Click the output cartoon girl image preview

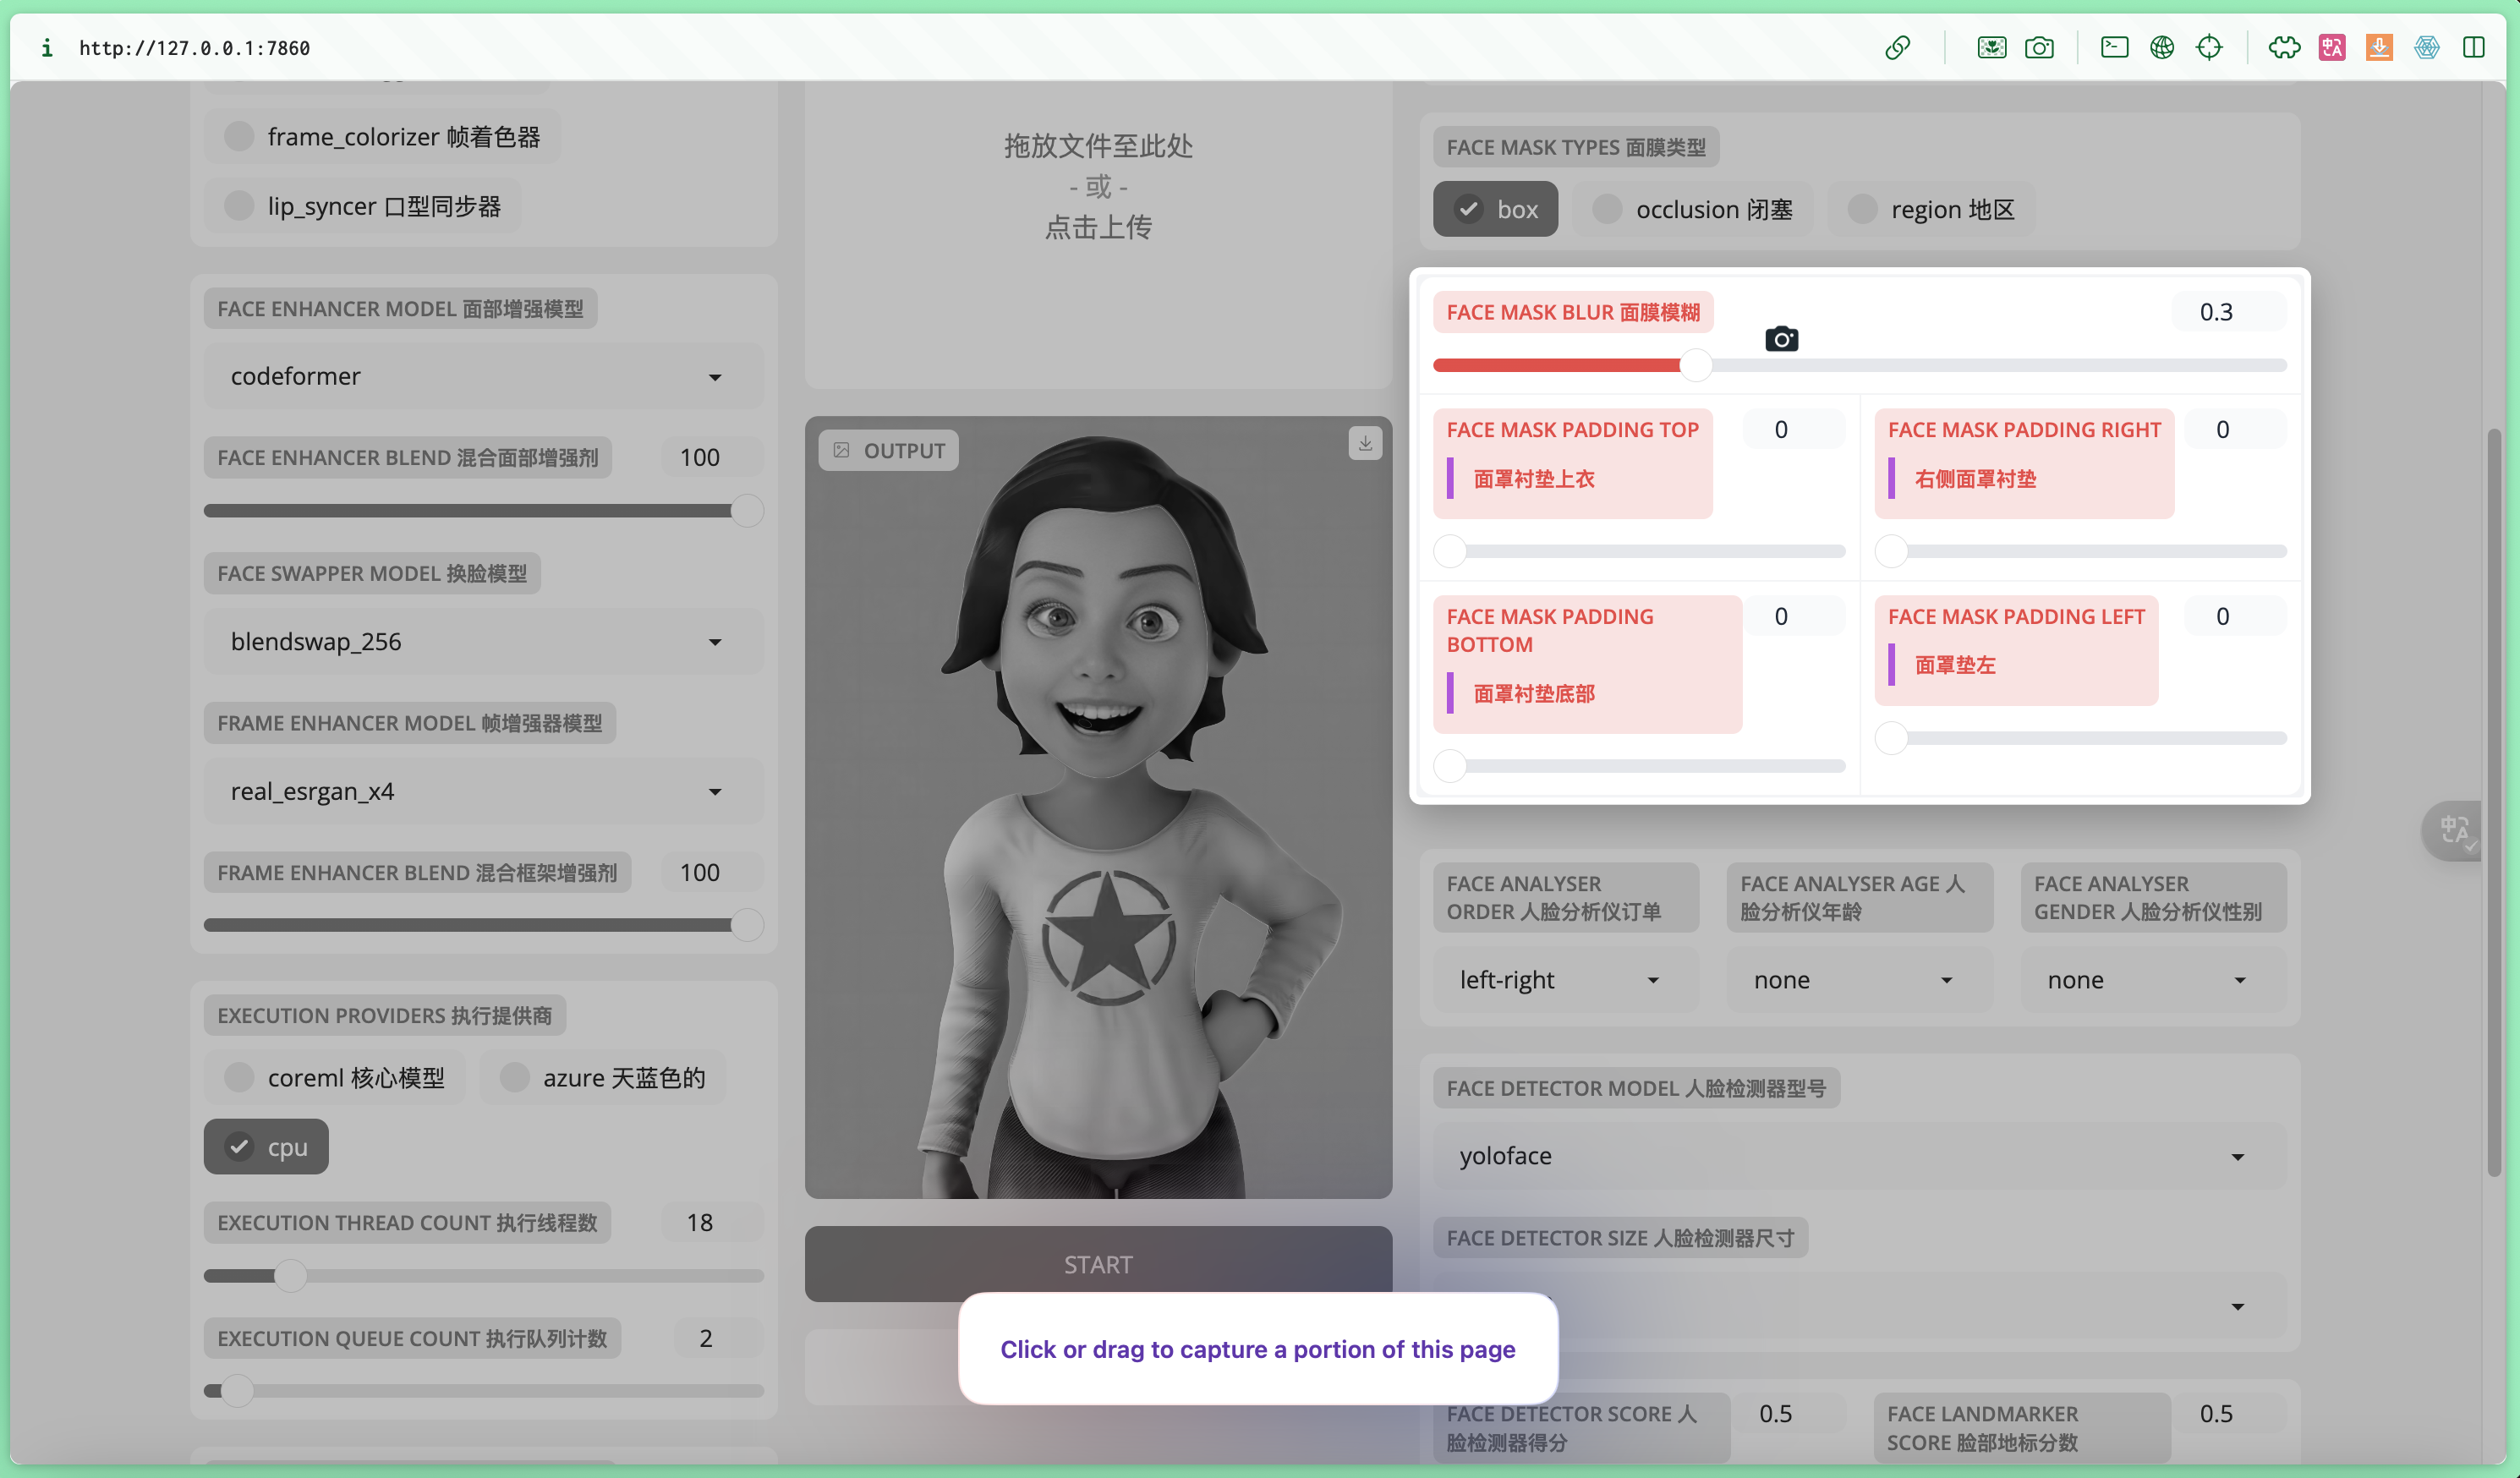pos(1098,808)
